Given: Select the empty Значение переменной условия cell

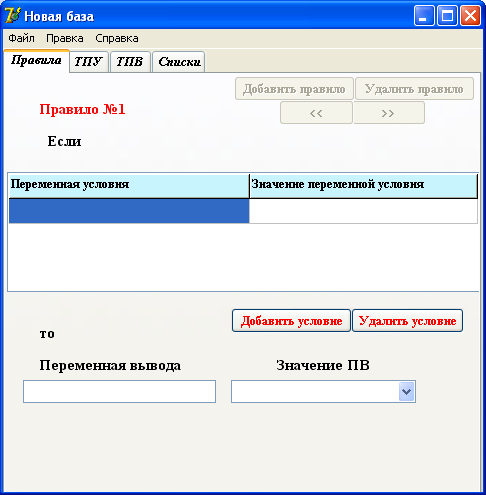Looking at the screenshot, I should pos(363,211).
